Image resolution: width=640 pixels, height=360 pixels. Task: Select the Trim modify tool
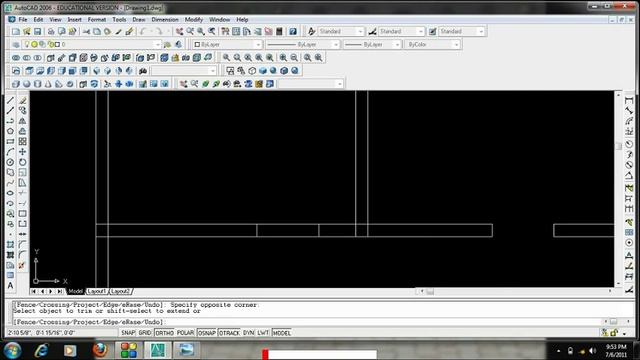point(22,193)
